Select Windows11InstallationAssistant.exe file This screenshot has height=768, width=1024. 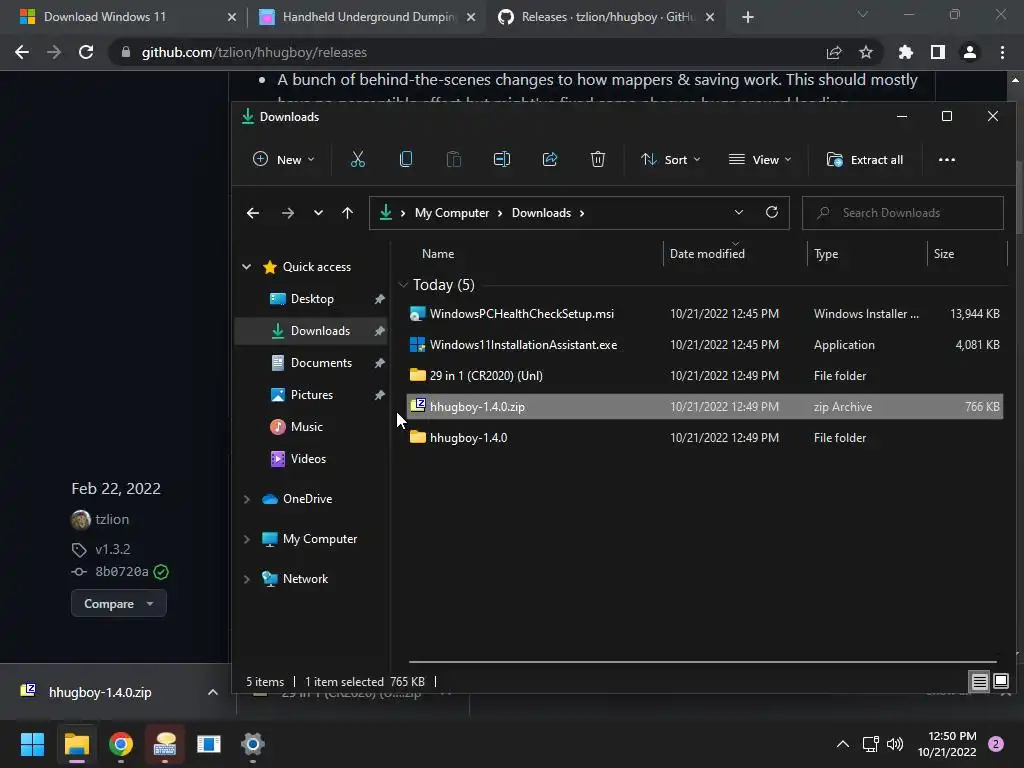tap(704, 345)
